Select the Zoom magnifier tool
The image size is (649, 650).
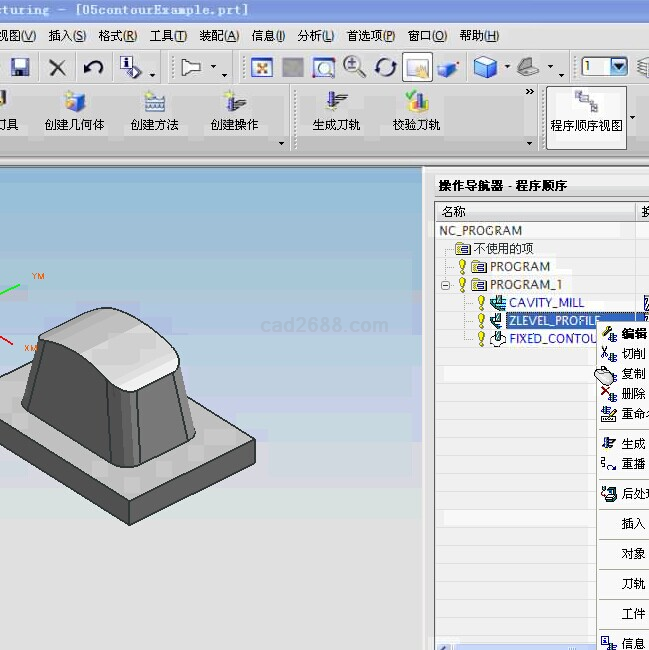[x=354, y=67]
